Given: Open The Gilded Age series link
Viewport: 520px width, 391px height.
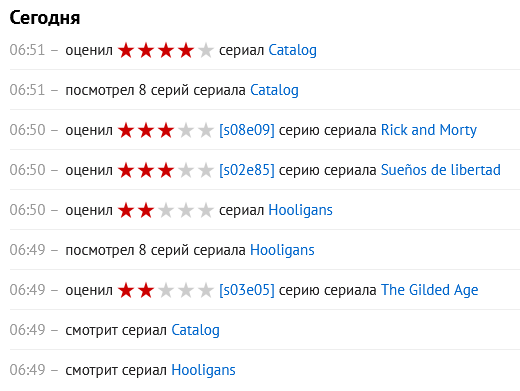Looking at the screenshot, I should [x=429, y=290].
